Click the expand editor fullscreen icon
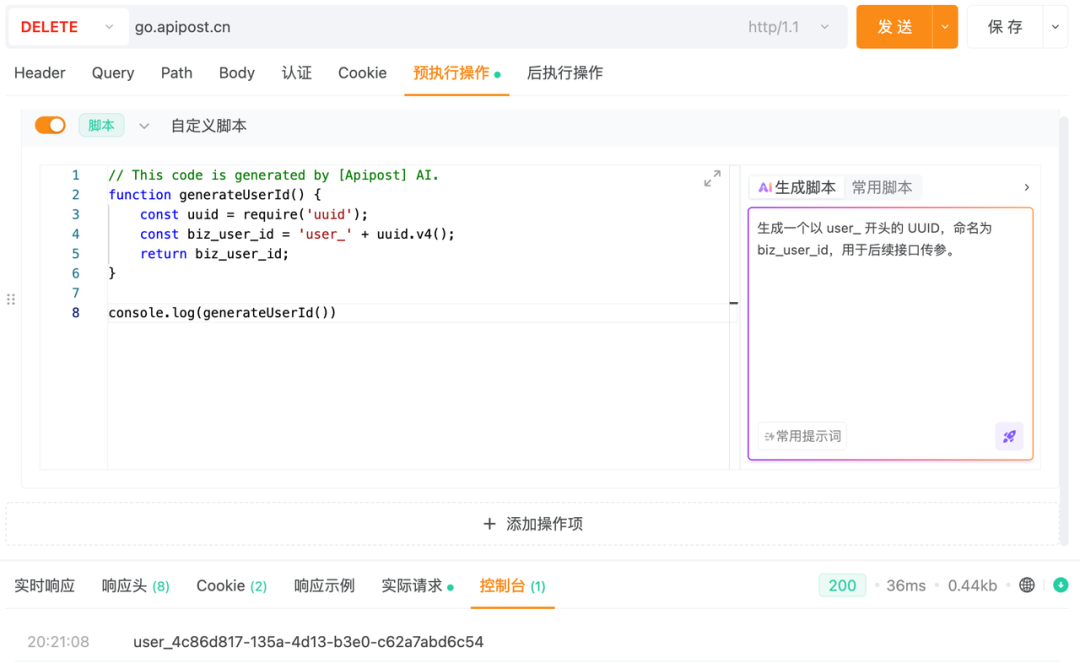The height and width of the screenshot is (663, 1080). [x=712, y=178]
